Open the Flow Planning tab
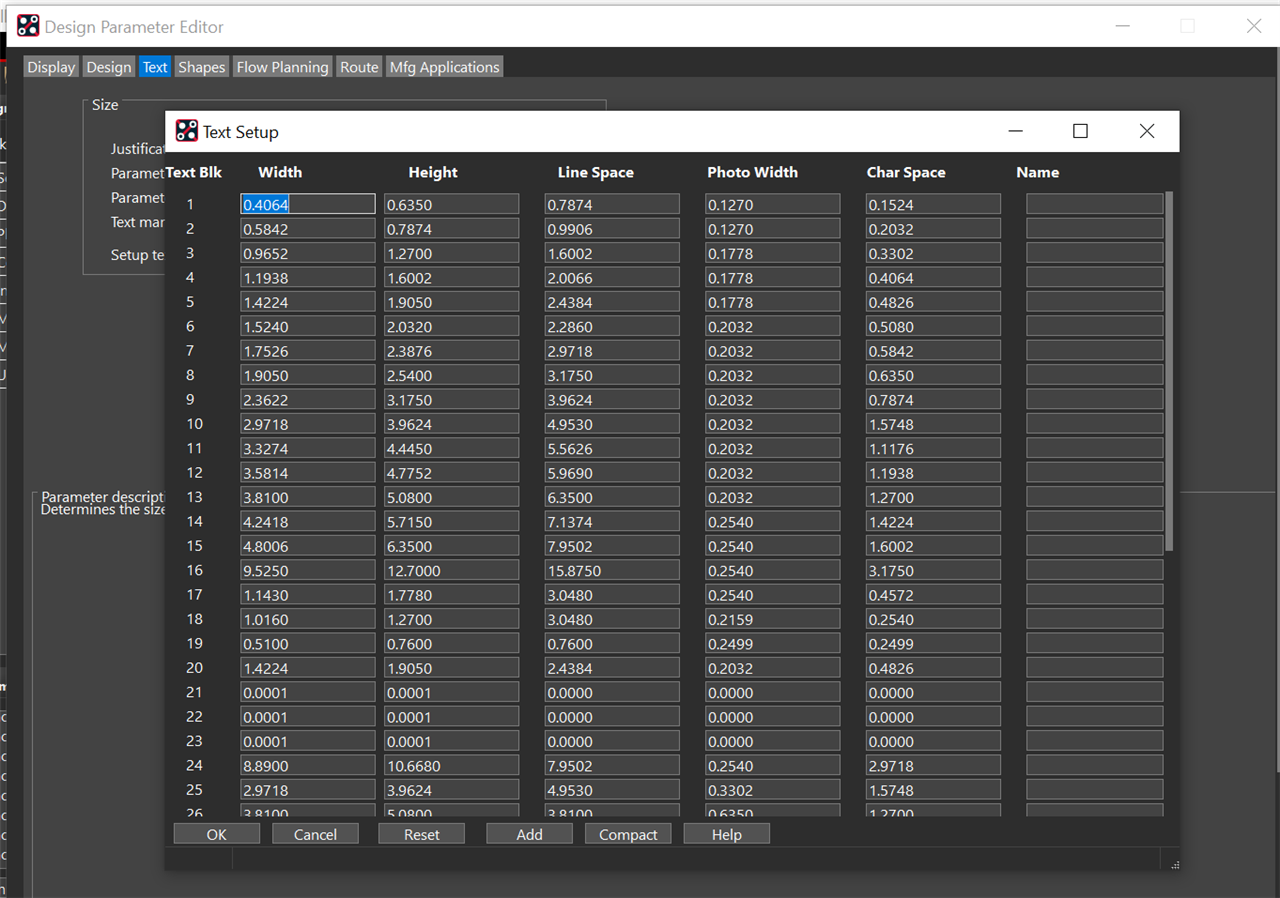This screenshot has width=1280, height=898. [282, 67]
